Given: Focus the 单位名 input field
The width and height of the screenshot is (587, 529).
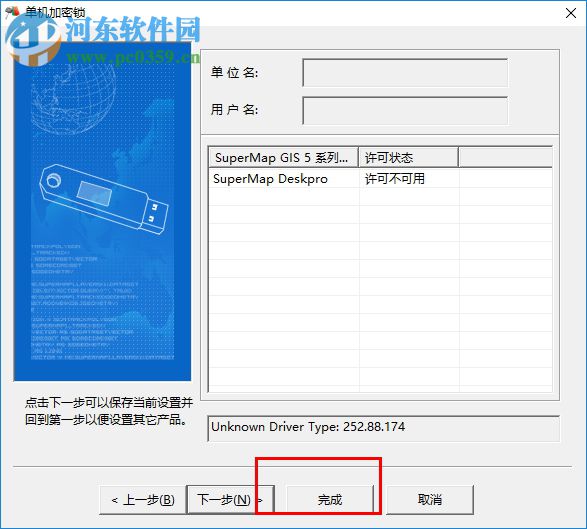Looking at the screenshot, I should 405,73.
